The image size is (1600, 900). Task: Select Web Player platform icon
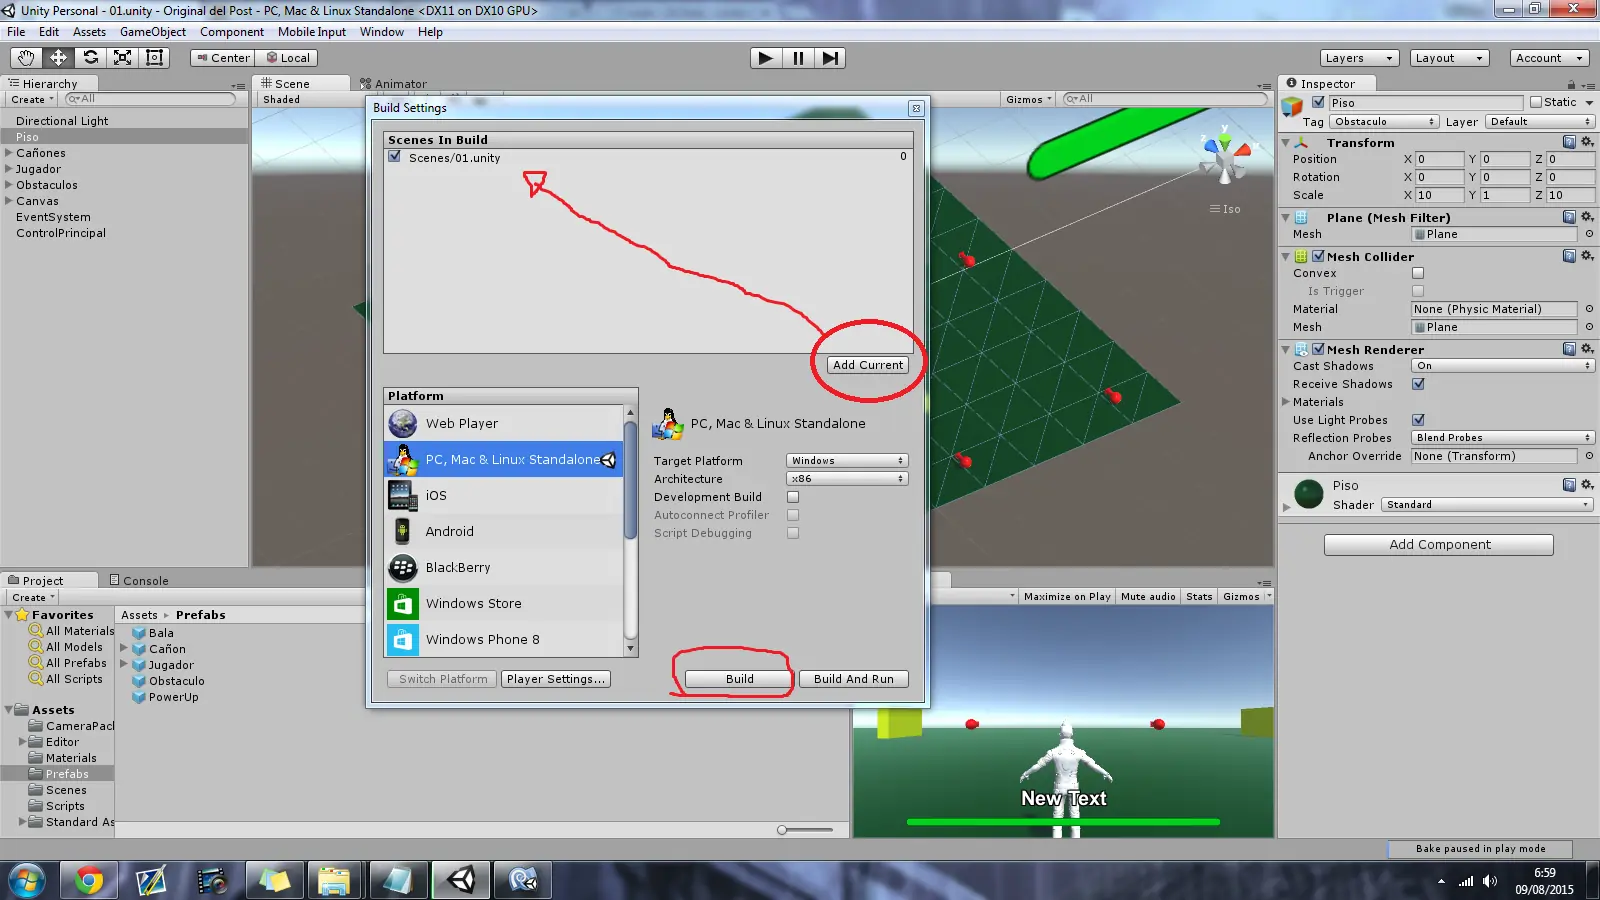403,424
